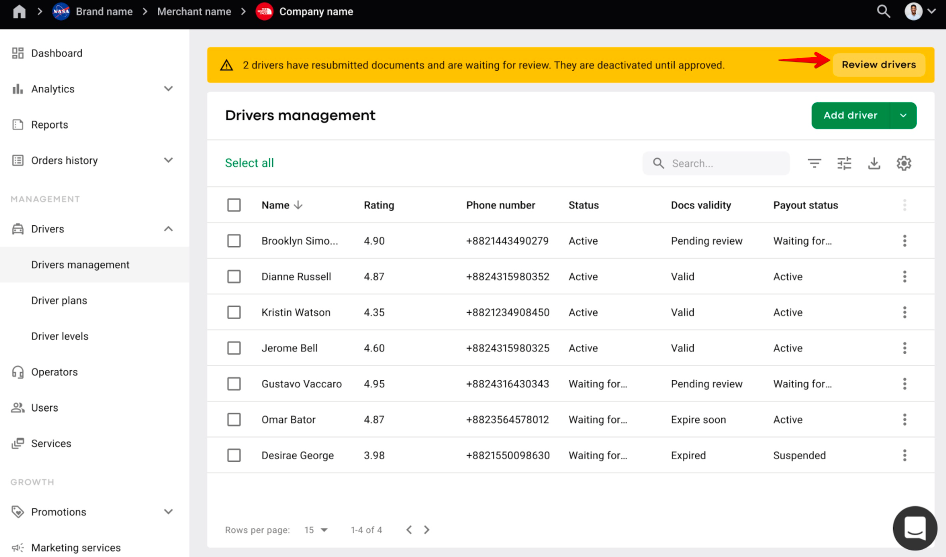Toggle header select-all checkbox
This screenshot has height=557, width=946.
234,205
